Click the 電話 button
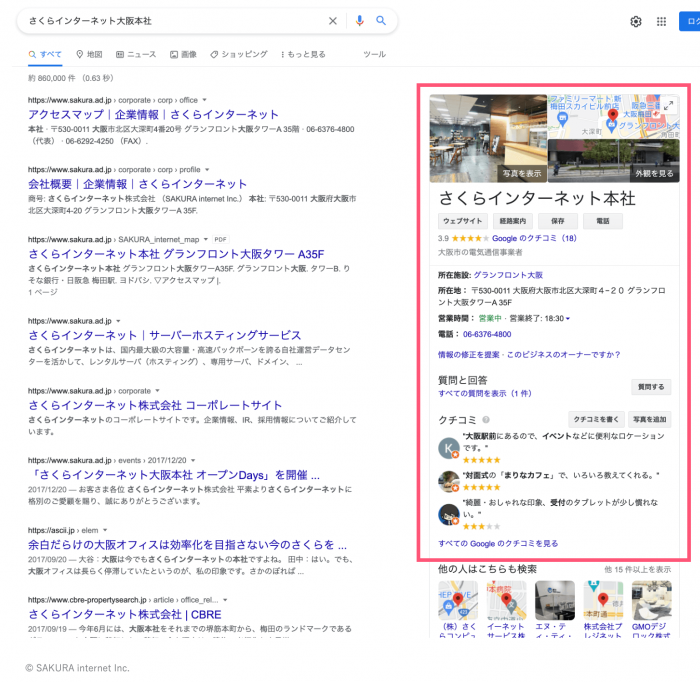The width and height of the screenshot is (700, 682). (603, 221)
